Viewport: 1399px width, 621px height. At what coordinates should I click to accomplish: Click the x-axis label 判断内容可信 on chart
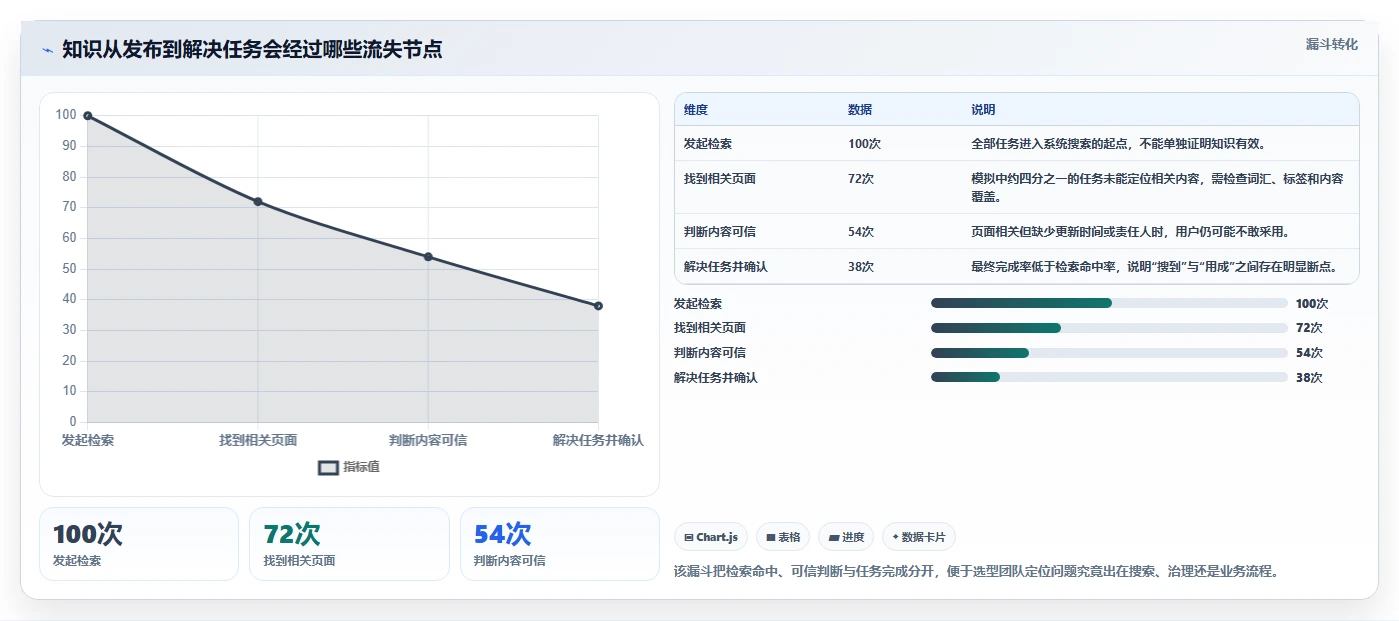click(x=428, y=440)
